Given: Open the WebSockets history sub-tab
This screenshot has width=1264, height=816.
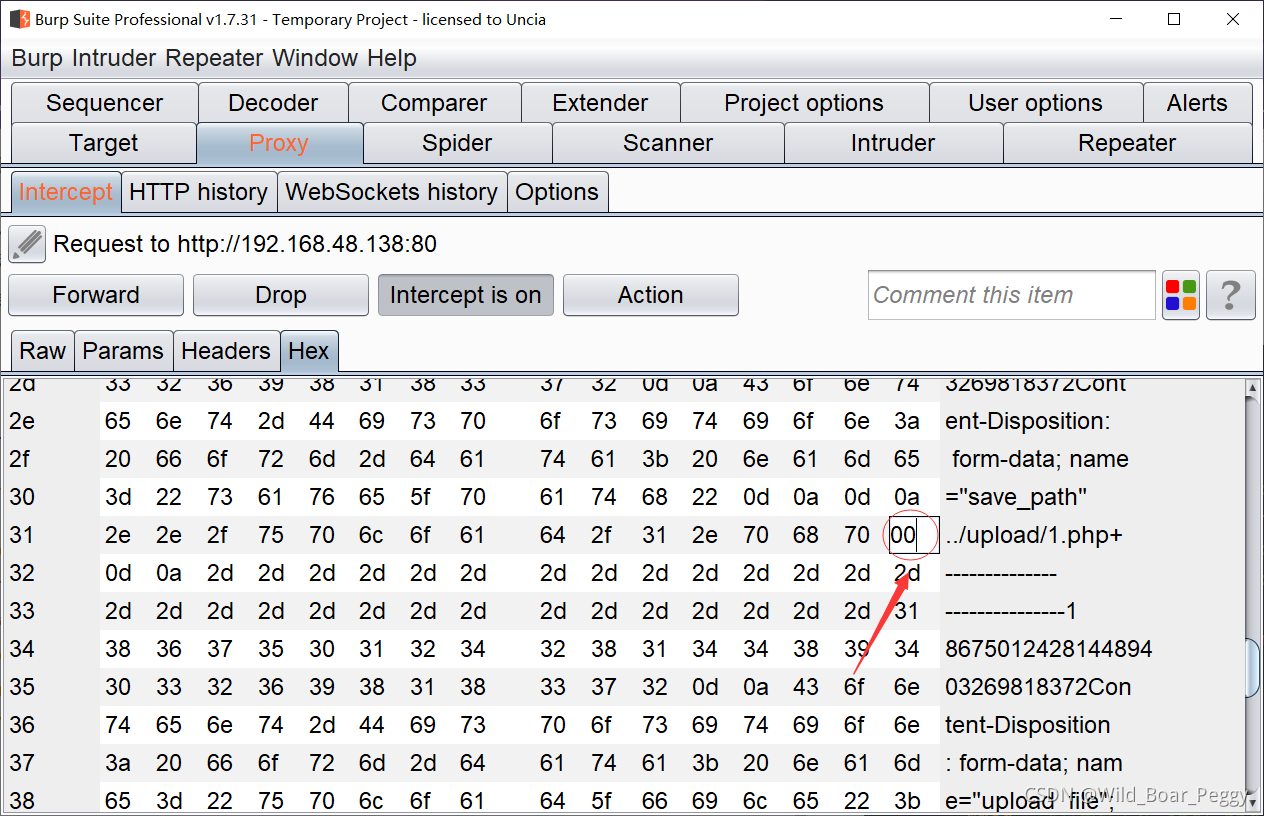Looking at the screenshot, I should click(392, 192).
